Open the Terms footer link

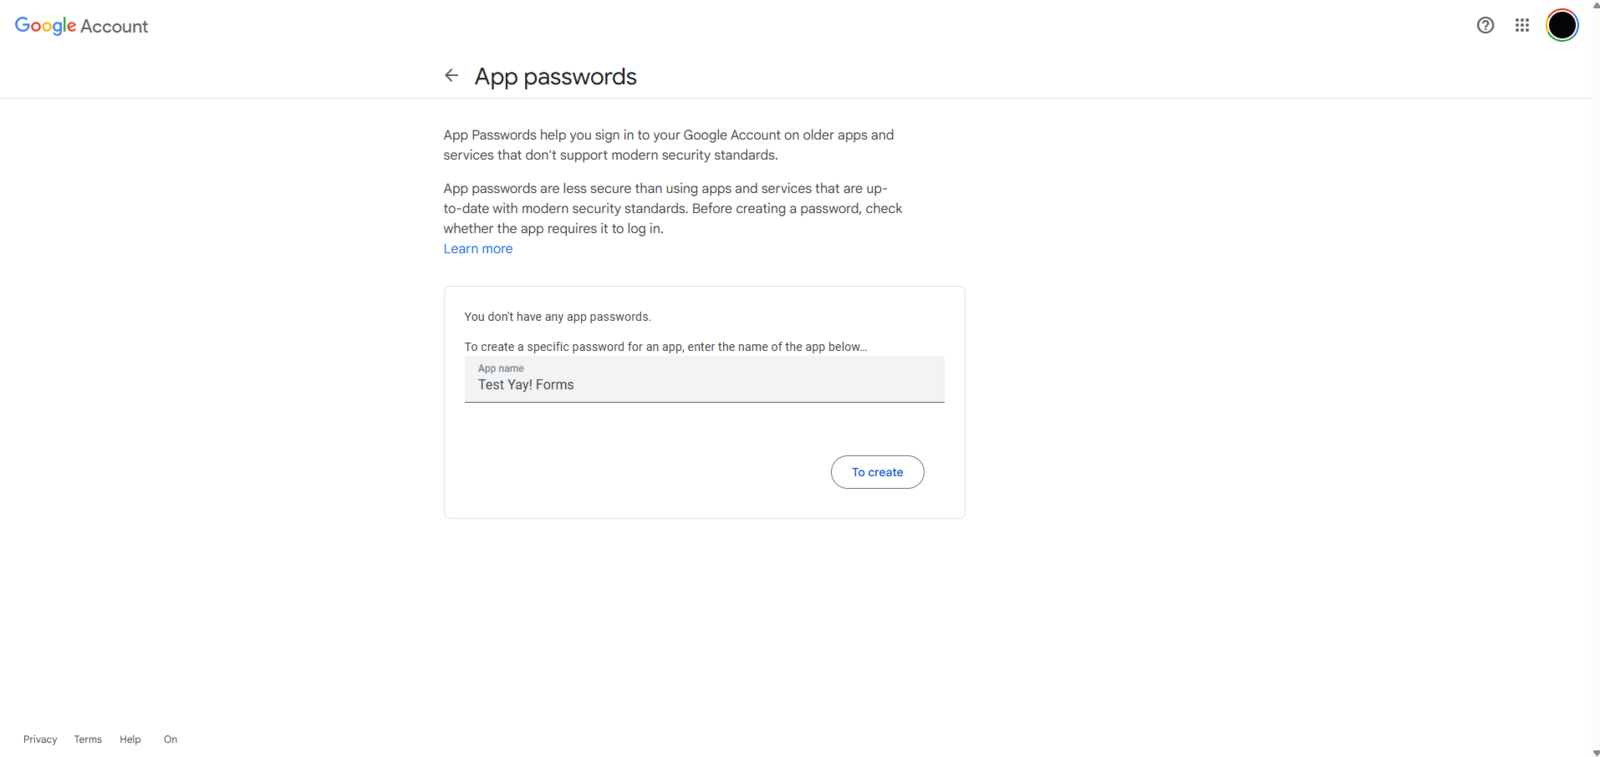point(88,740)
